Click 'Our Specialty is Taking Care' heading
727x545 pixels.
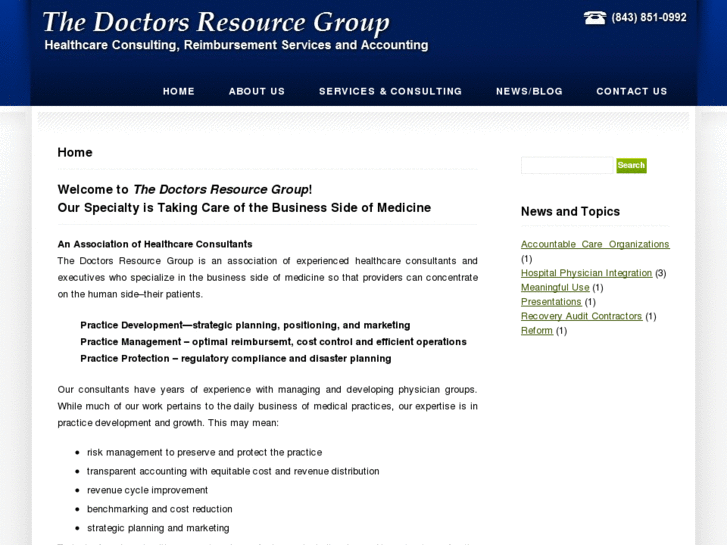[x=244, y=207]
